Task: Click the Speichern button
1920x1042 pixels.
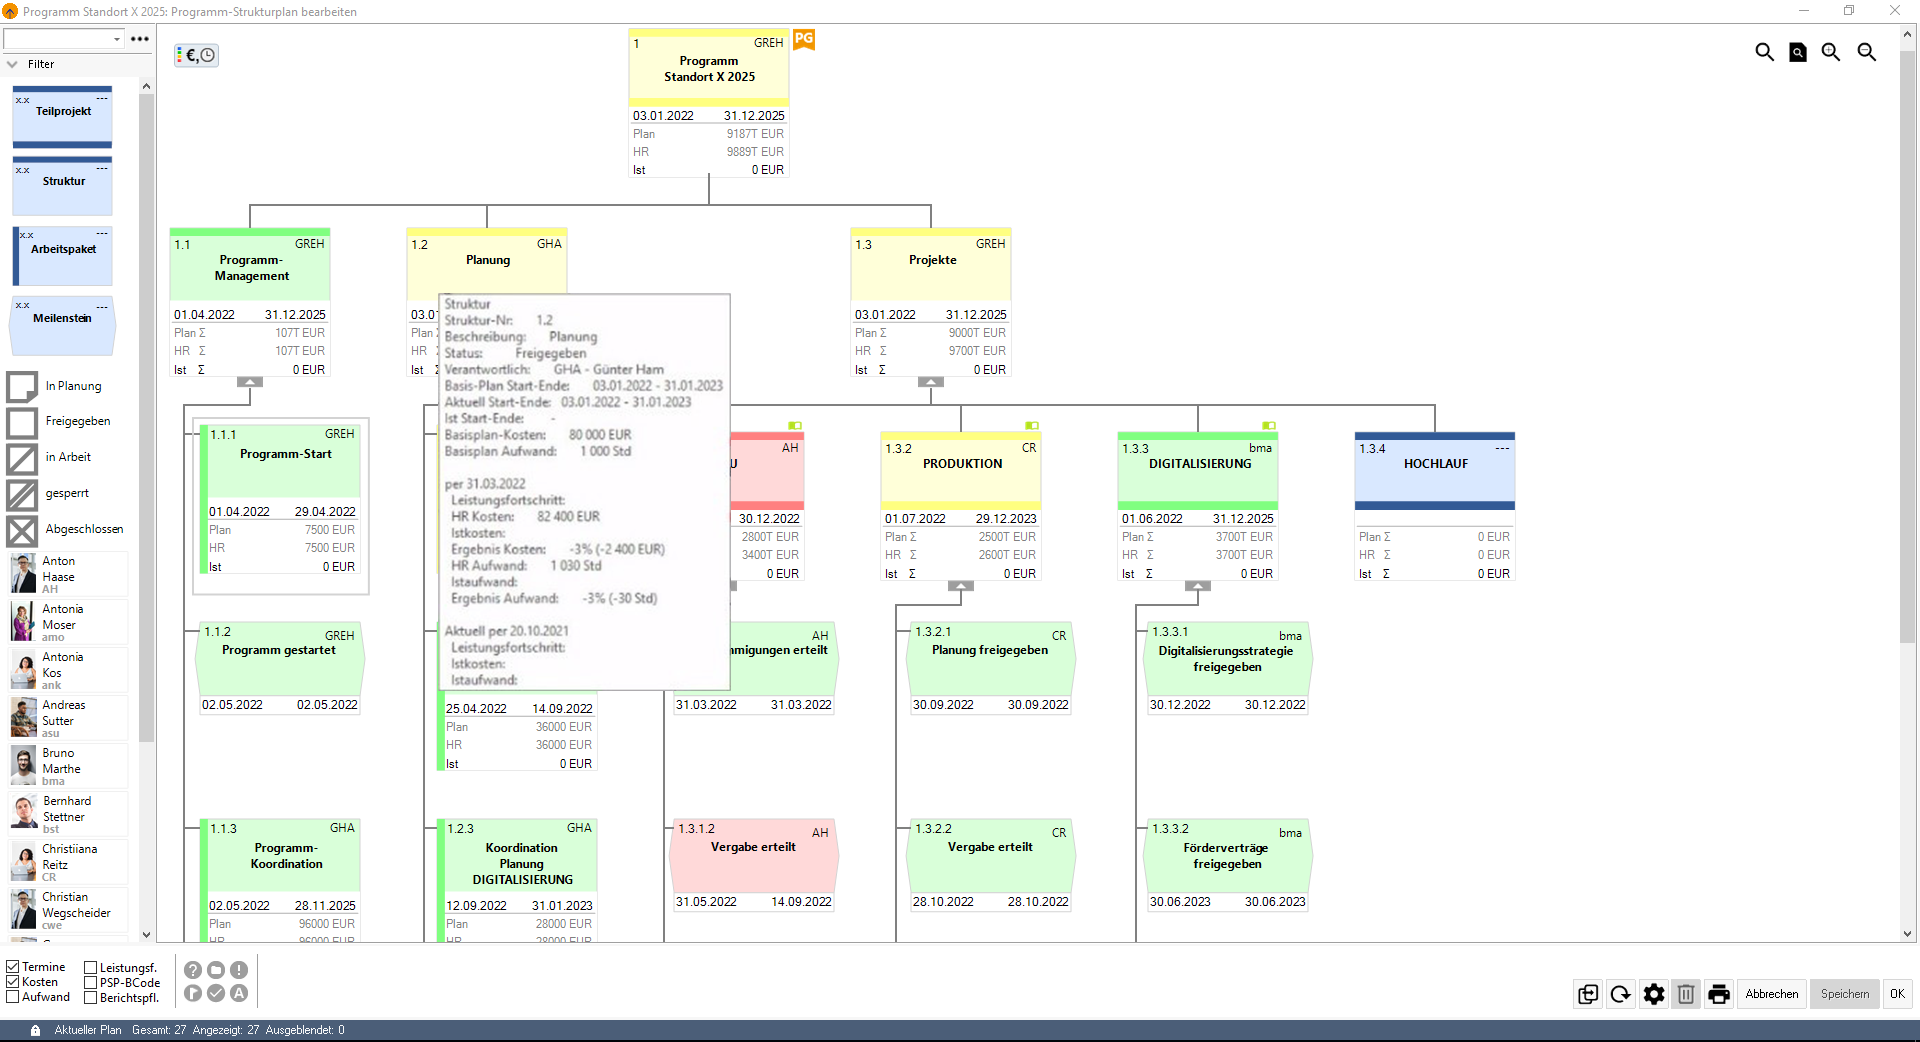Action: click(x=1845, y=994)
